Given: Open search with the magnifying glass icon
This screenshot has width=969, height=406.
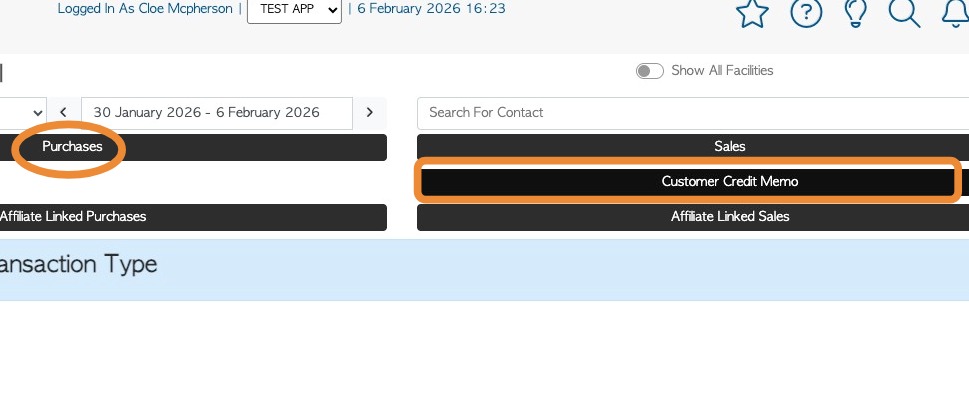Looking at the screenshot, I should click(x=904, y=12).
